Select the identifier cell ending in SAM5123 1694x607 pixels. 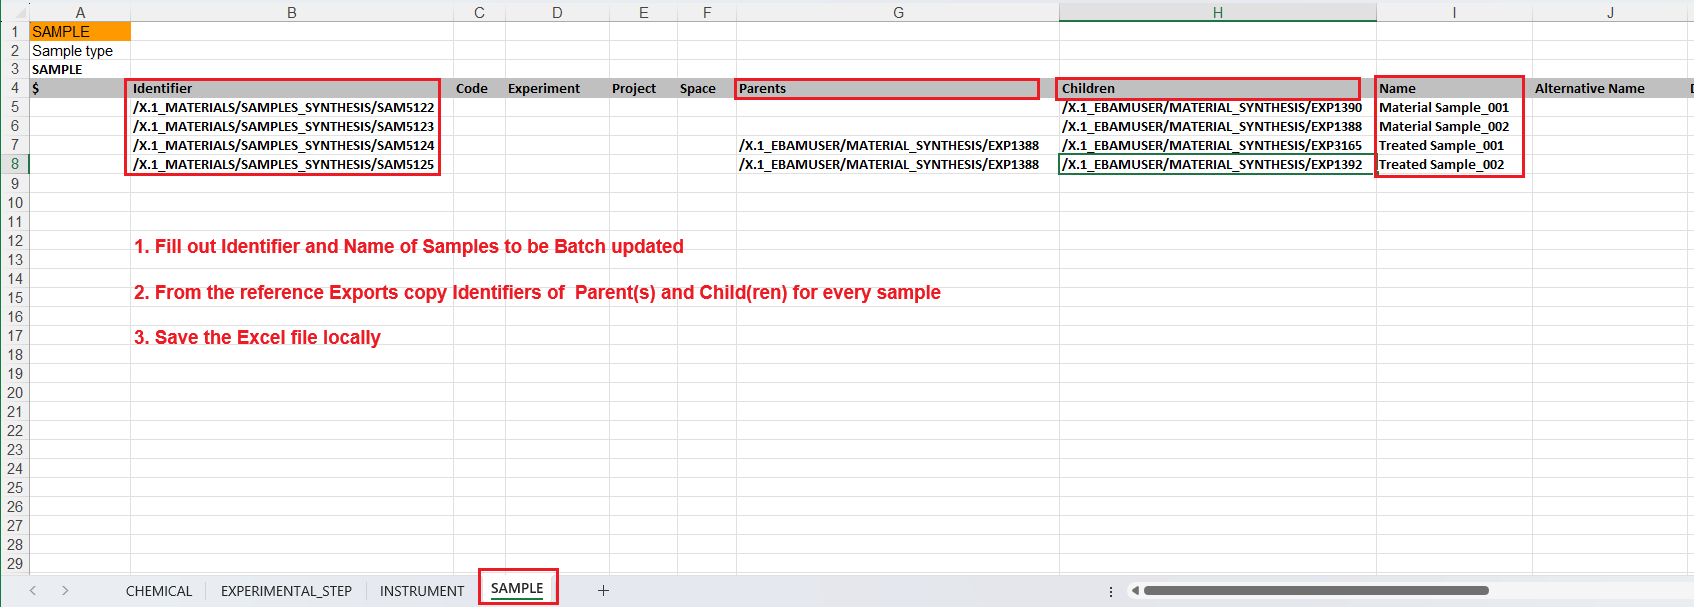click(292, 126)
